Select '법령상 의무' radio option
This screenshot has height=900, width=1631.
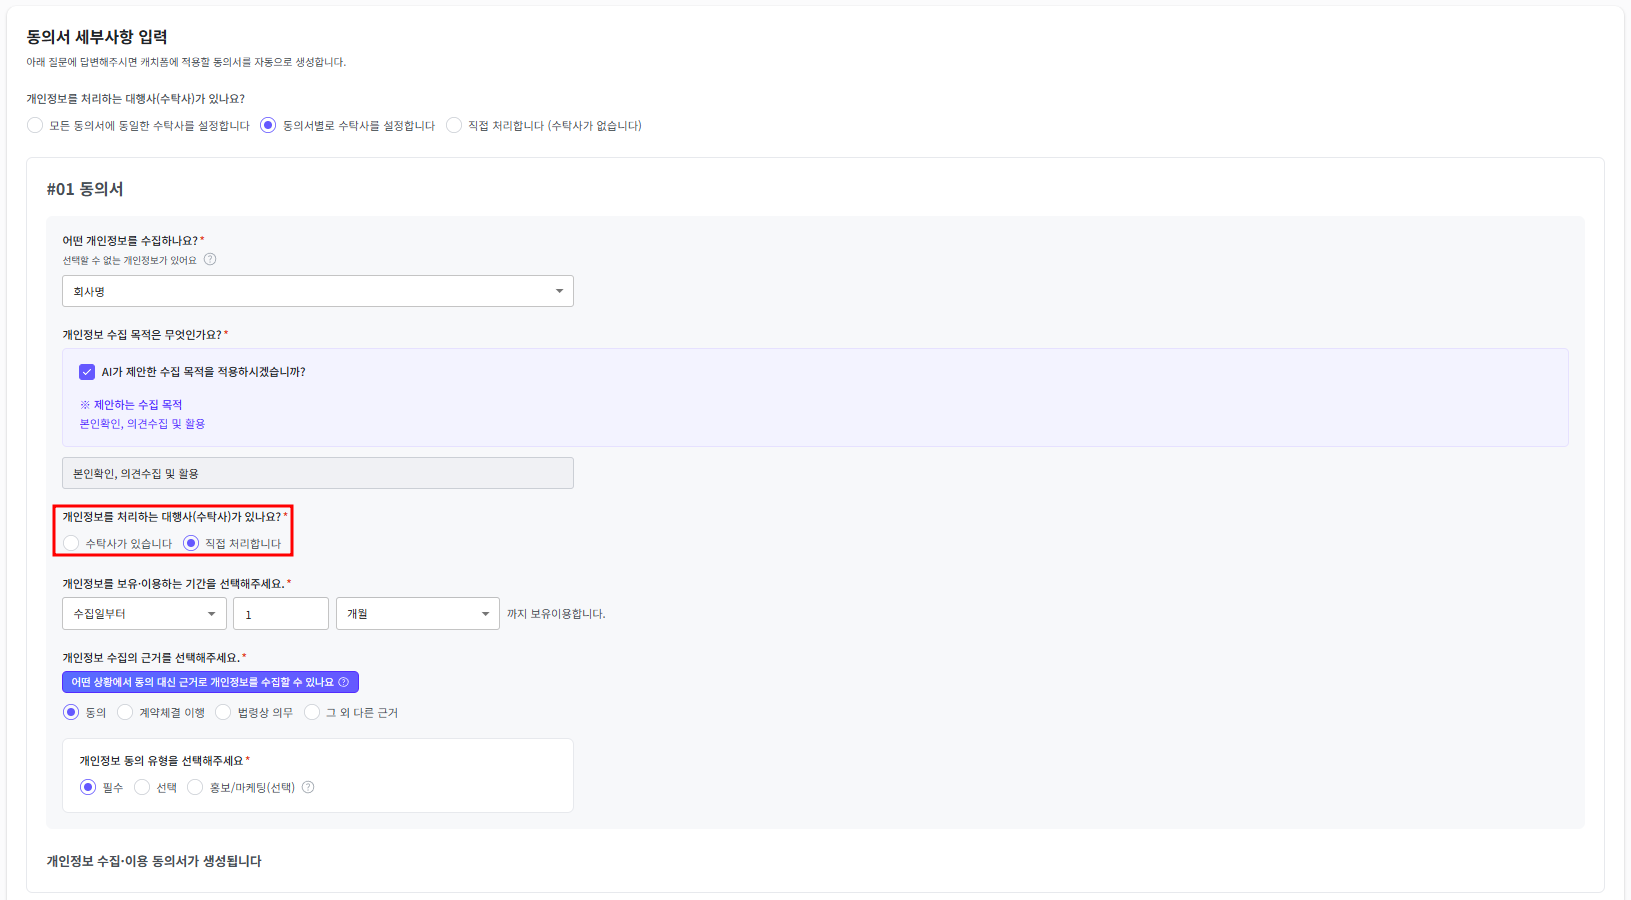tap(223, 712)
